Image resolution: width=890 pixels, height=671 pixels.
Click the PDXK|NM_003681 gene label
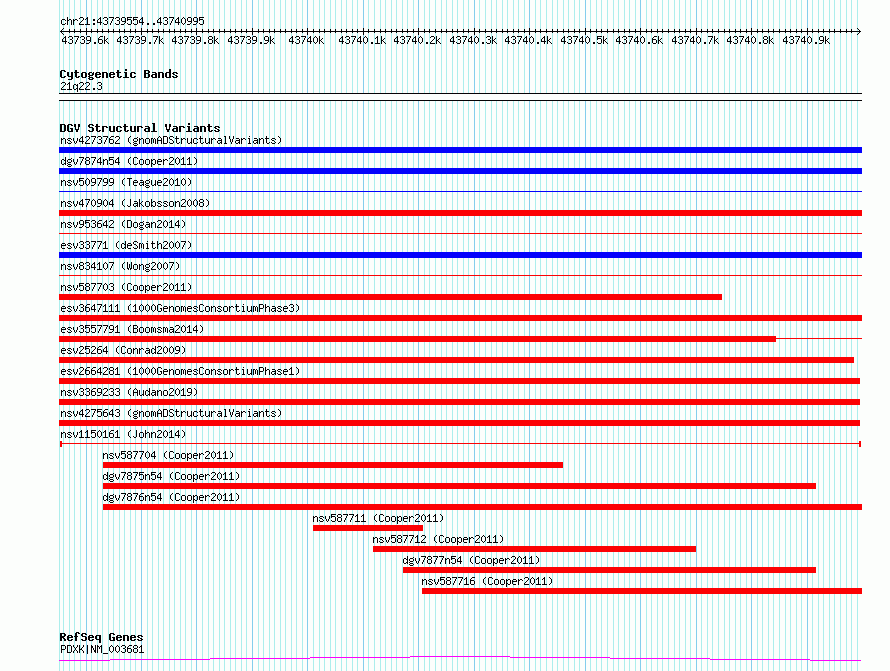tap(102, 649)
